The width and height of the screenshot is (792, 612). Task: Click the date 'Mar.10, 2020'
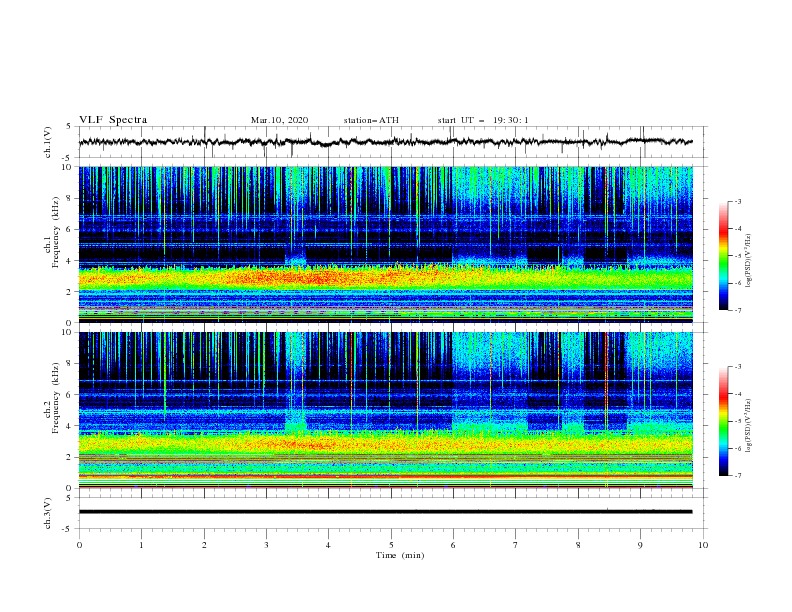point(279,120)
